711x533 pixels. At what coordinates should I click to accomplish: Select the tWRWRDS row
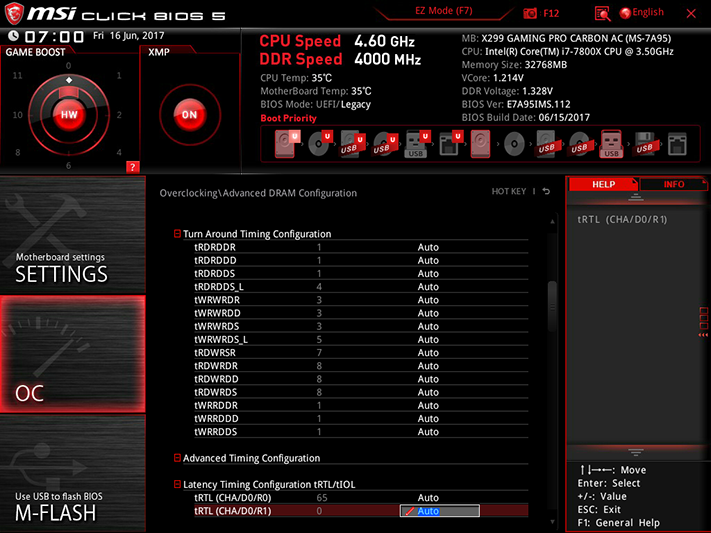click(361, 326)
